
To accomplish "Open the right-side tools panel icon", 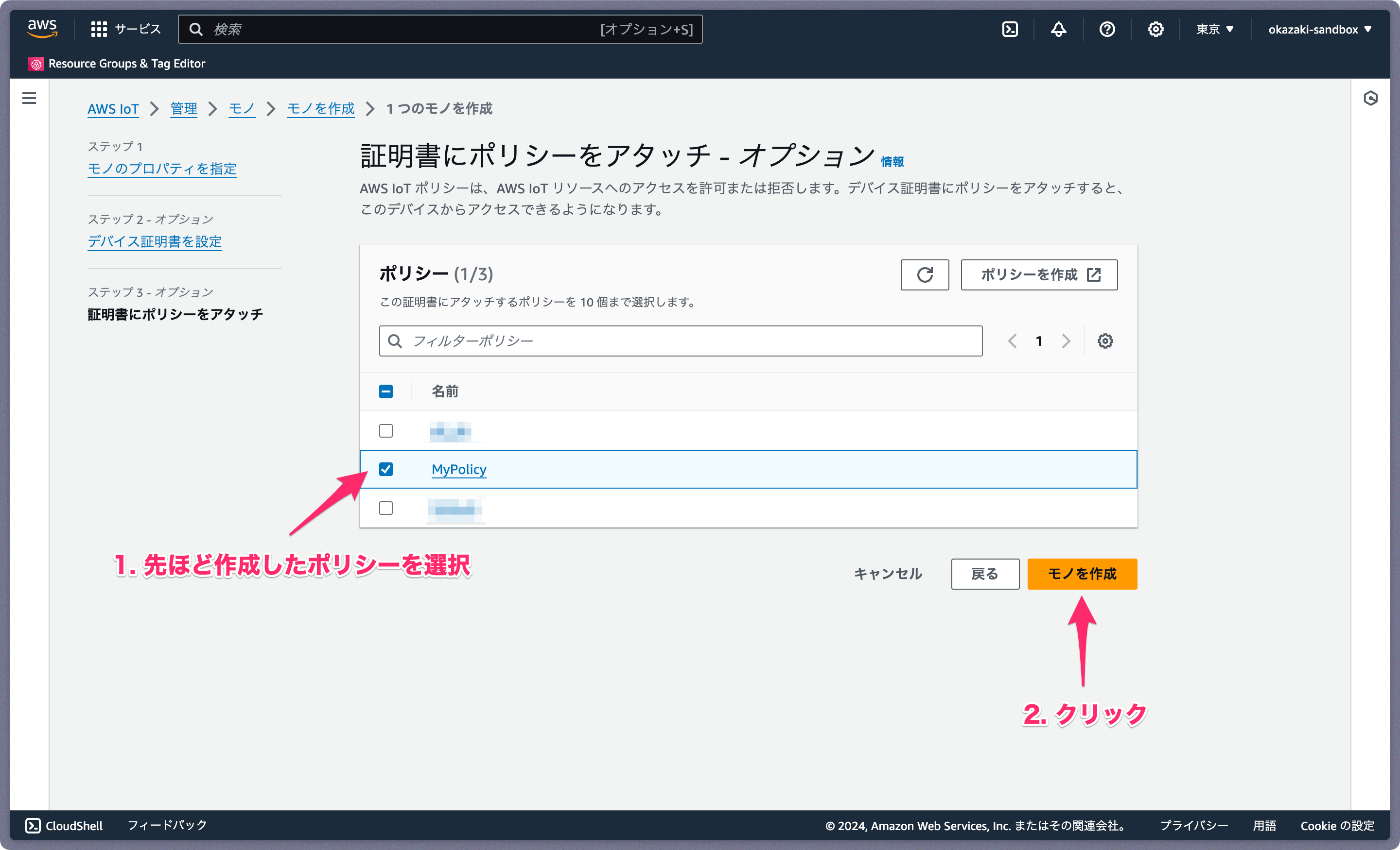I will pos(1371,98).
